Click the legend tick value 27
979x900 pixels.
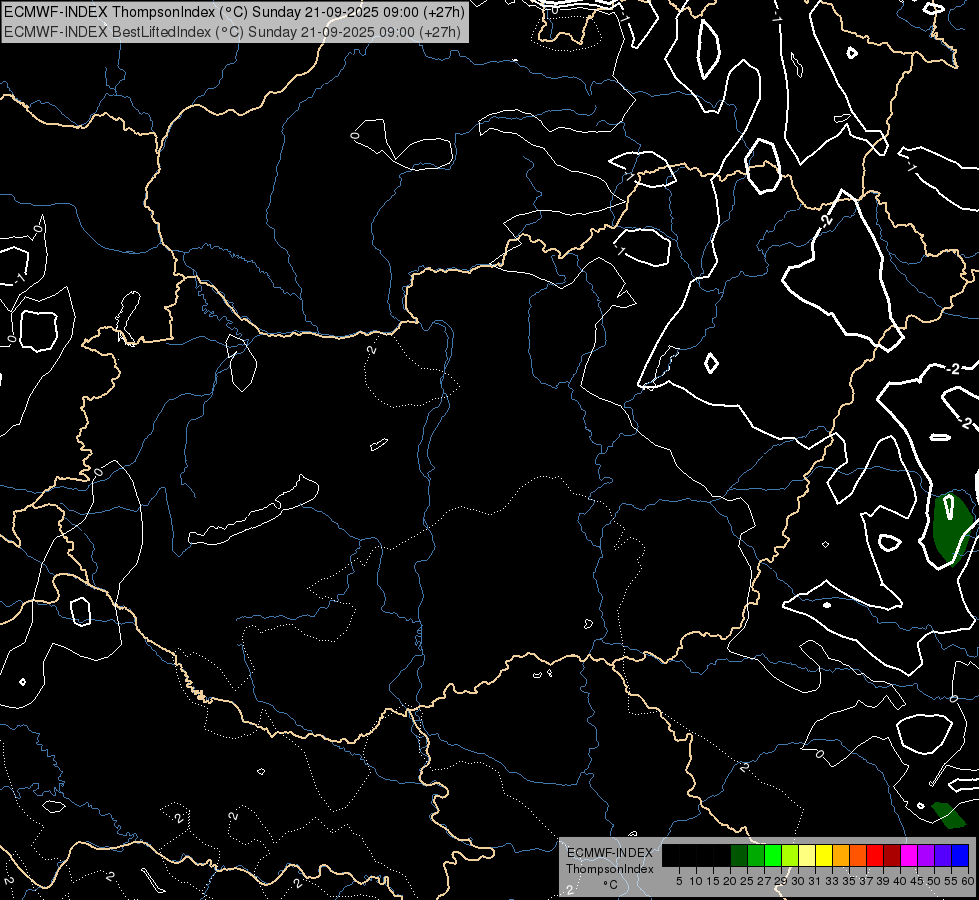point(764,881)
